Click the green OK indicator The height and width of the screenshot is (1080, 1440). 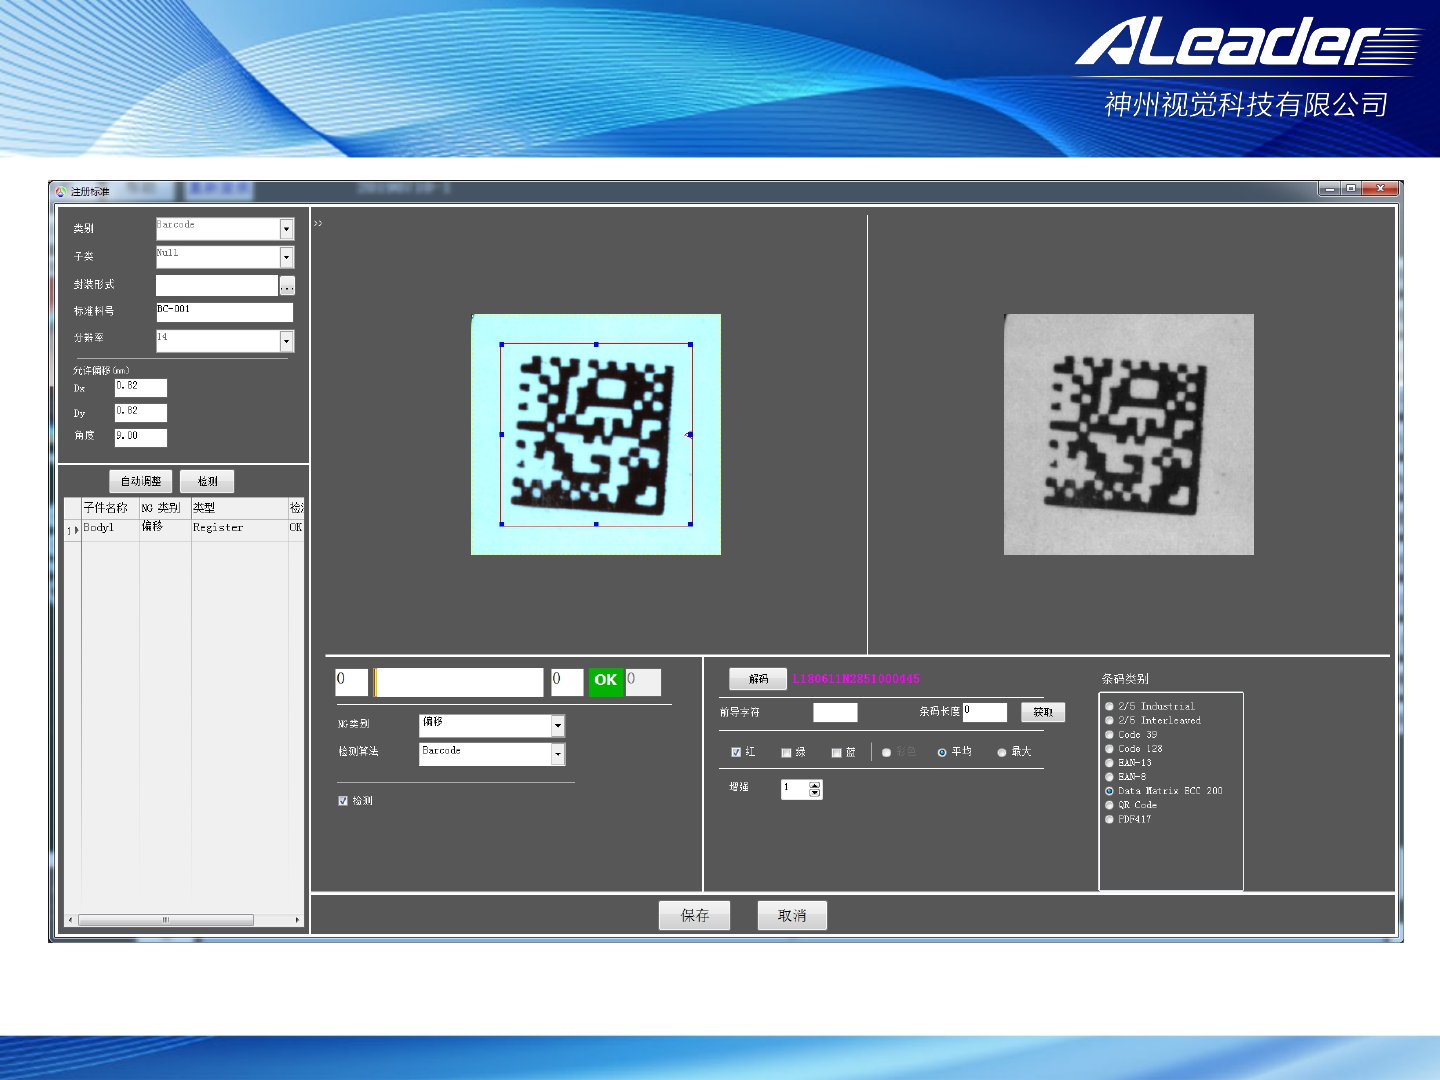tap(606, 681)
